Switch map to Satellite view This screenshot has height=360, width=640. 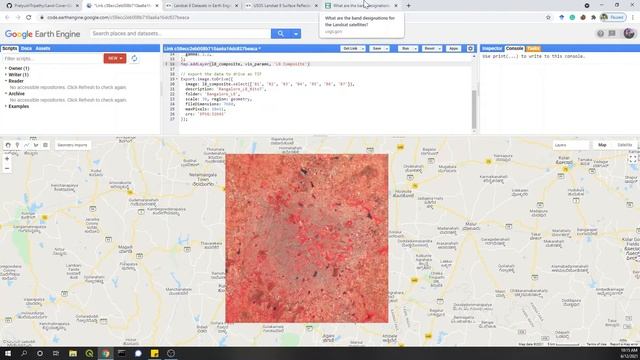click(x=624, y=145)
